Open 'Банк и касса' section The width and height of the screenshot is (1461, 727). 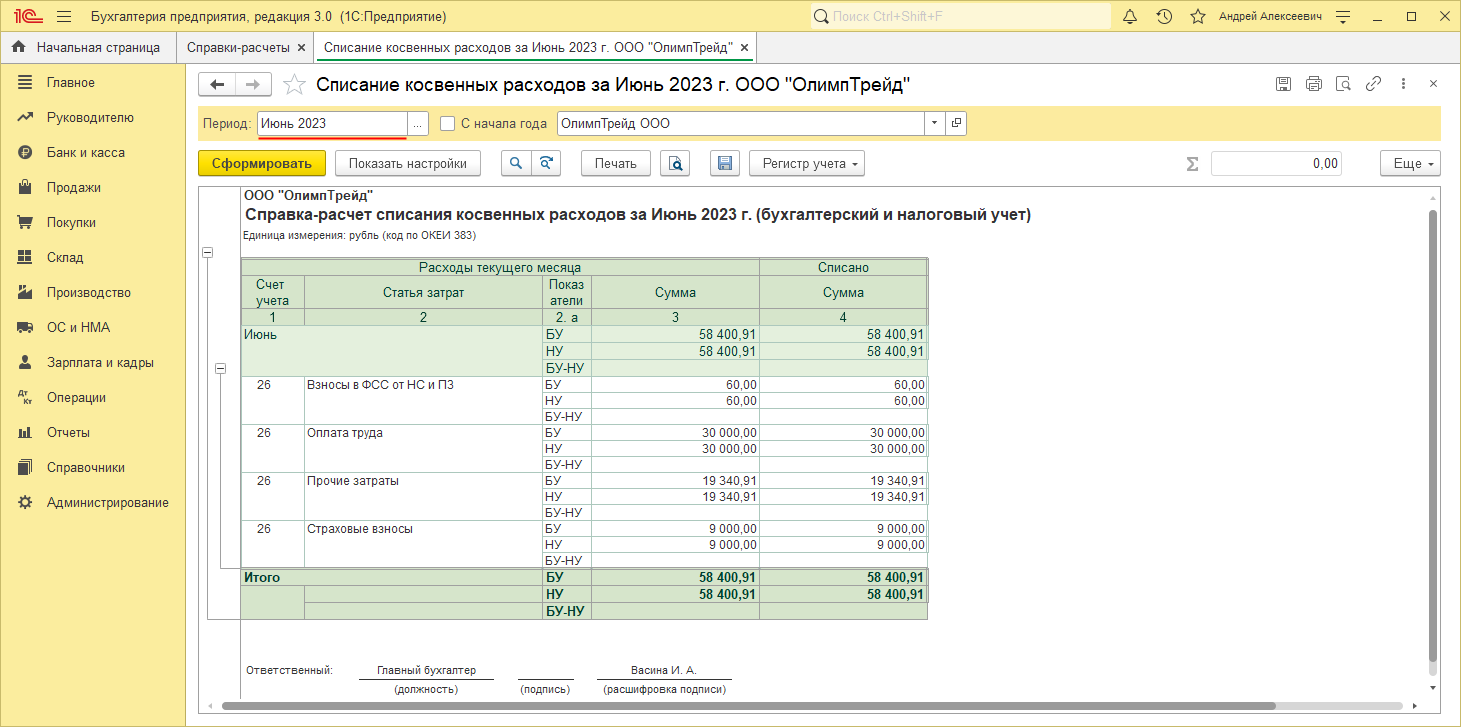click(x=85, y=153)
